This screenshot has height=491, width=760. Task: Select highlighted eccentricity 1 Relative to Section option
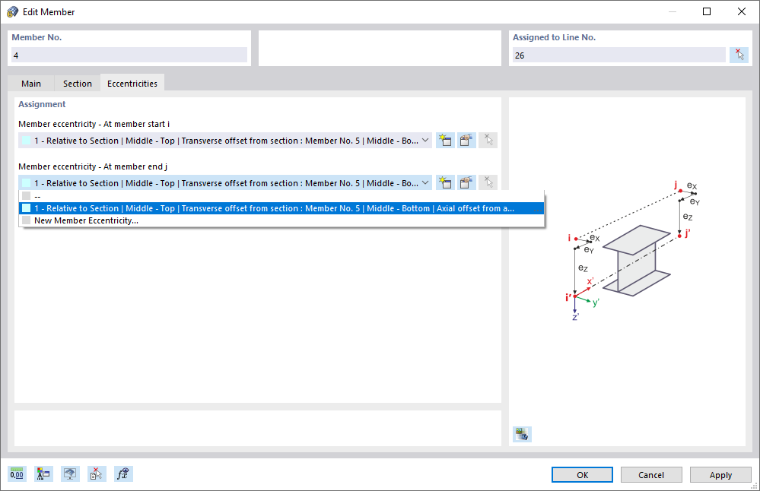pyautogui.click(x=281, y=208)
